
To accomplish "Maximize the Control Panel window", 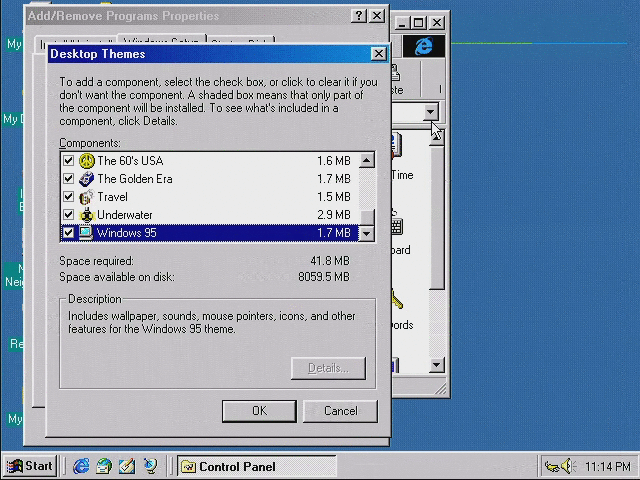I will point(419,22).
